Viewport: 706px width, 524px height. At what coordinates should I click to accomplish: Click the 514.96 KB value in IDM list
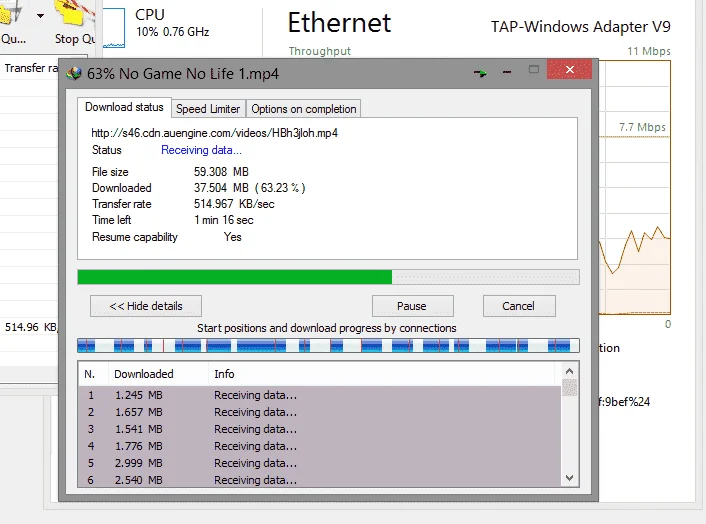pos(31,327)
